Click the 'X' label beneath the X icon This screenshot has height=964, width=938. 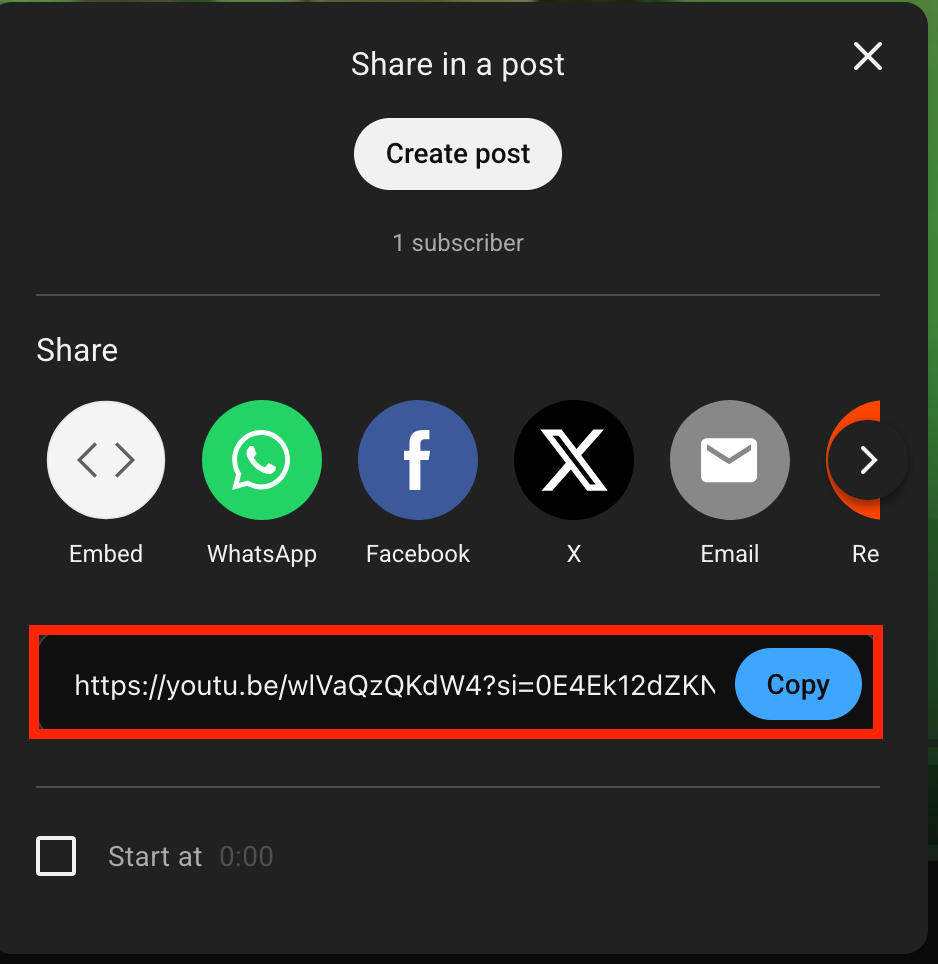573,554
